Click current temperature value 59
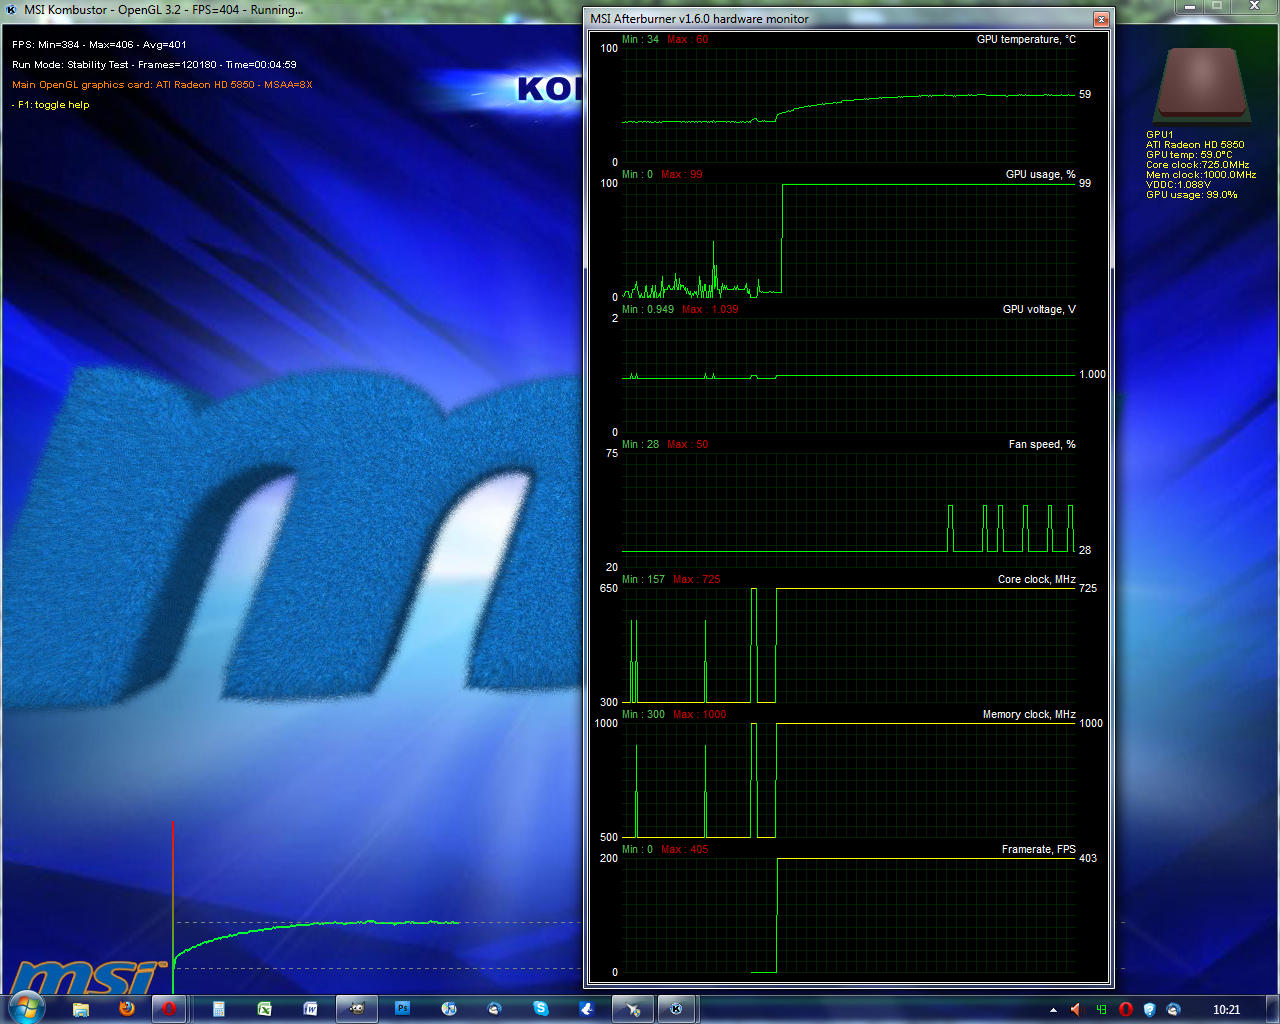This screenshot has height=1024, width=1280. (x=1085, y=94)
